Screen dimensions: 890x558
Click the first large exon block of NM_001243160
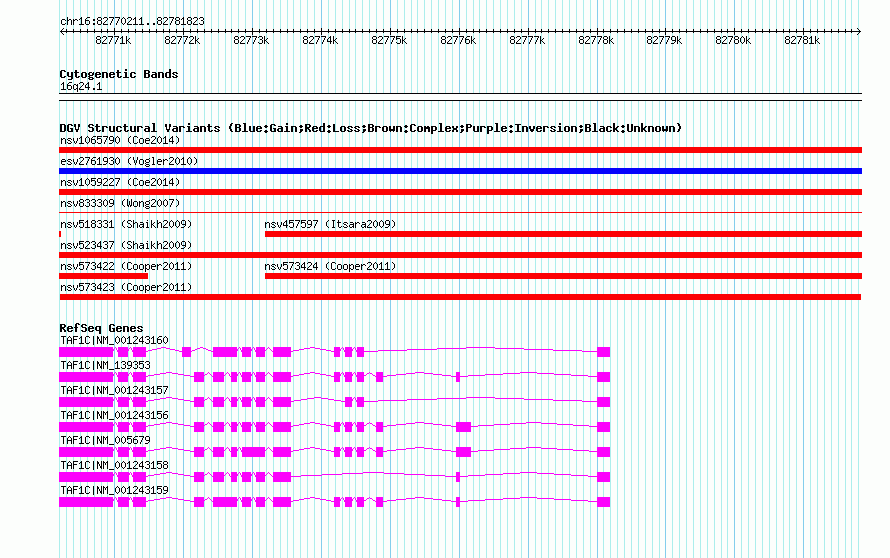[x=86, y=352]
